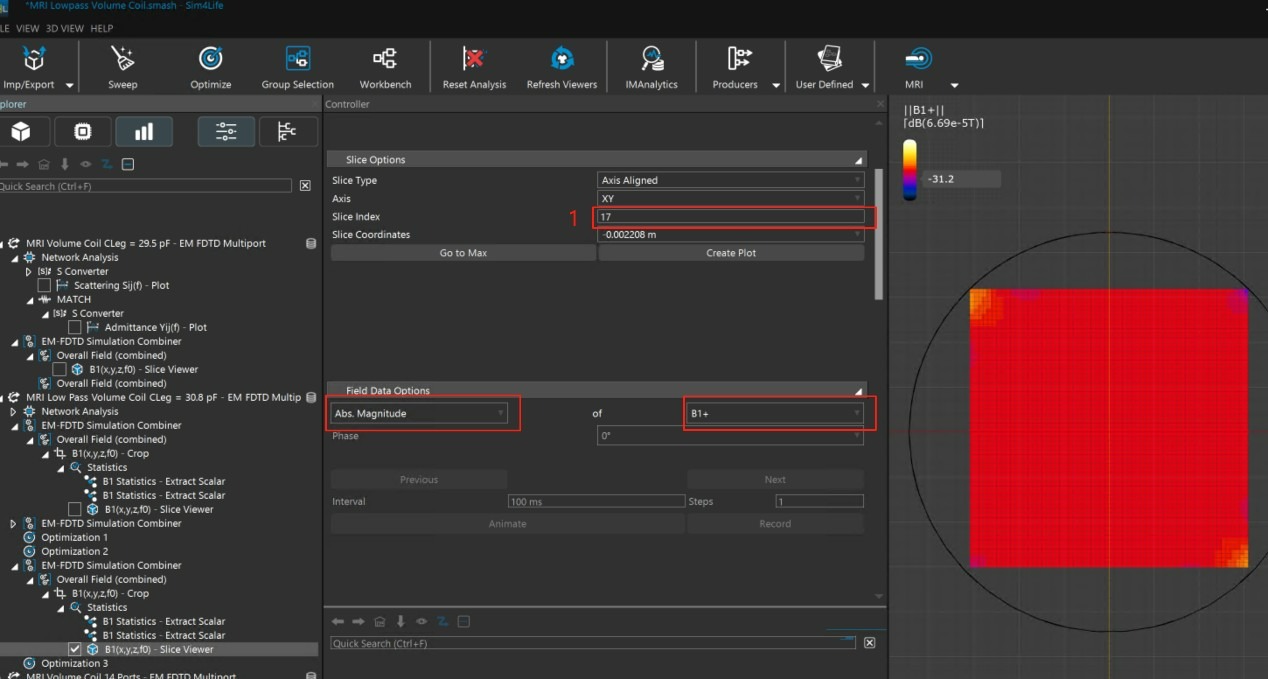Image resolution: width=1268 pixels, height=679 pixels.
Task: Open the Abs. Magnitude dropdown
Action: [420, 413]
